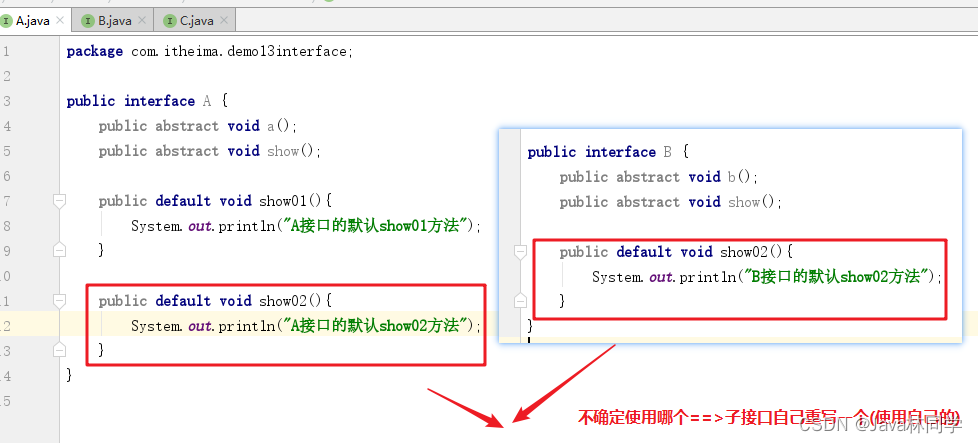Click the closing brace of interface A
Screen dimensions: 978x443
[69, 374]
